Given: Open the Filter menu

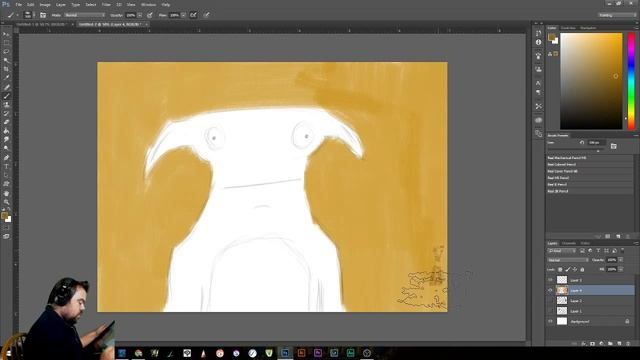Looking at the screenshot, I should 106,4.
